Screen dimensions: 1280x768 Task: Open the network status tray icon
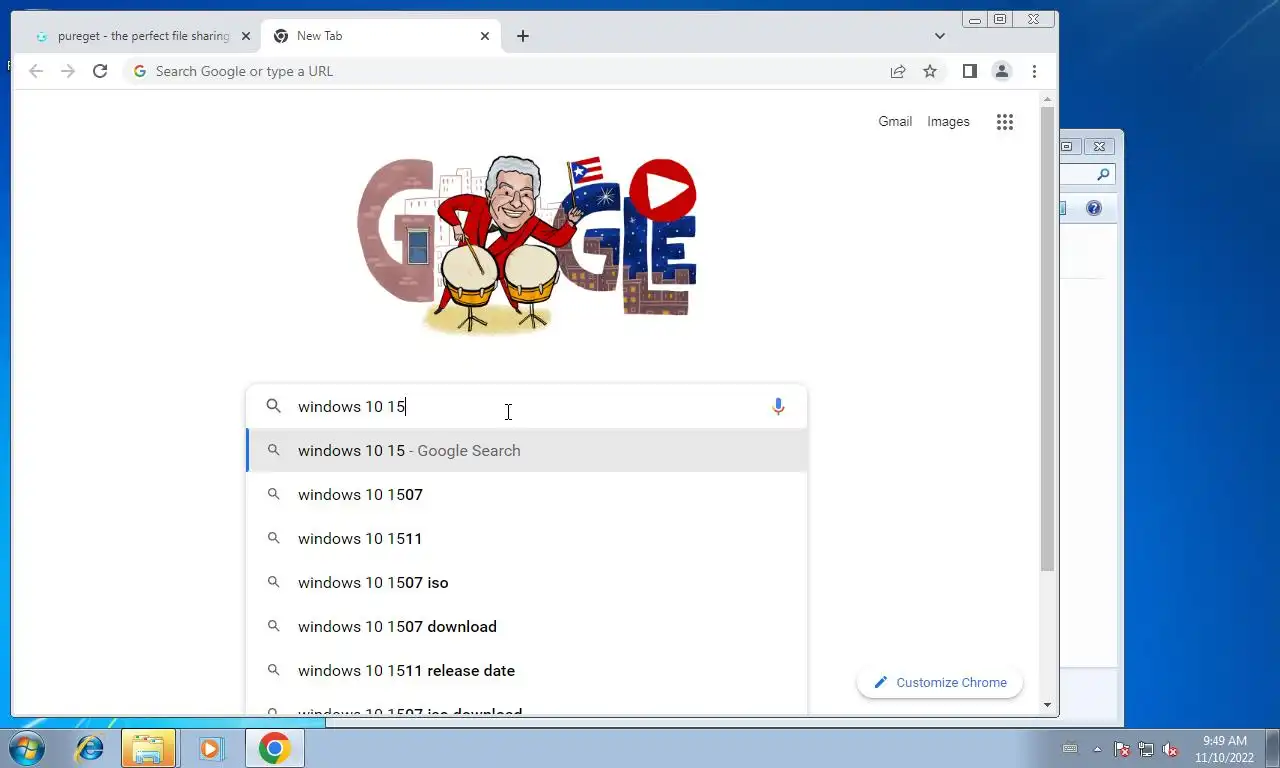1146,749
